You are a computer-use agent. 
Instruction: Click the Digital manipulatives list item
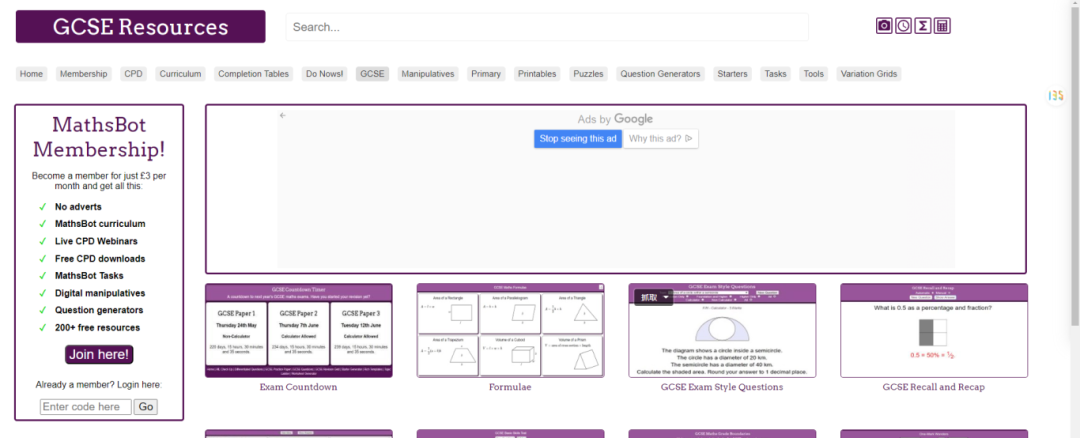coord(100,293)
